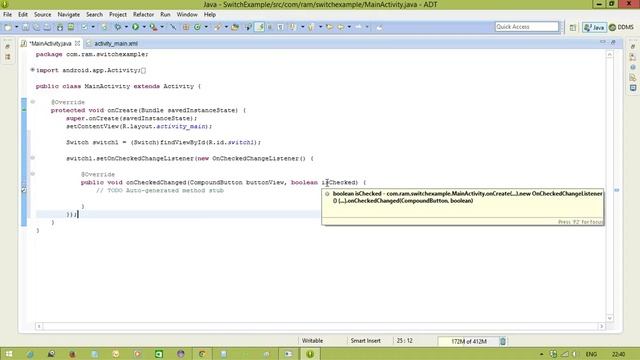This screenshot has width=640, height=360.
Task: Switch to the DDMS perspective
Action: coord(621,27)
